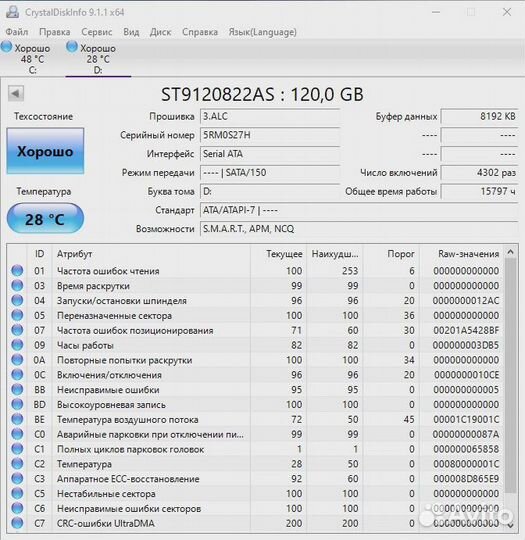Screen dimensions: 525x540
Task: Click status icon for Неисправимые ошибки row BB
Action: (17, 390)
